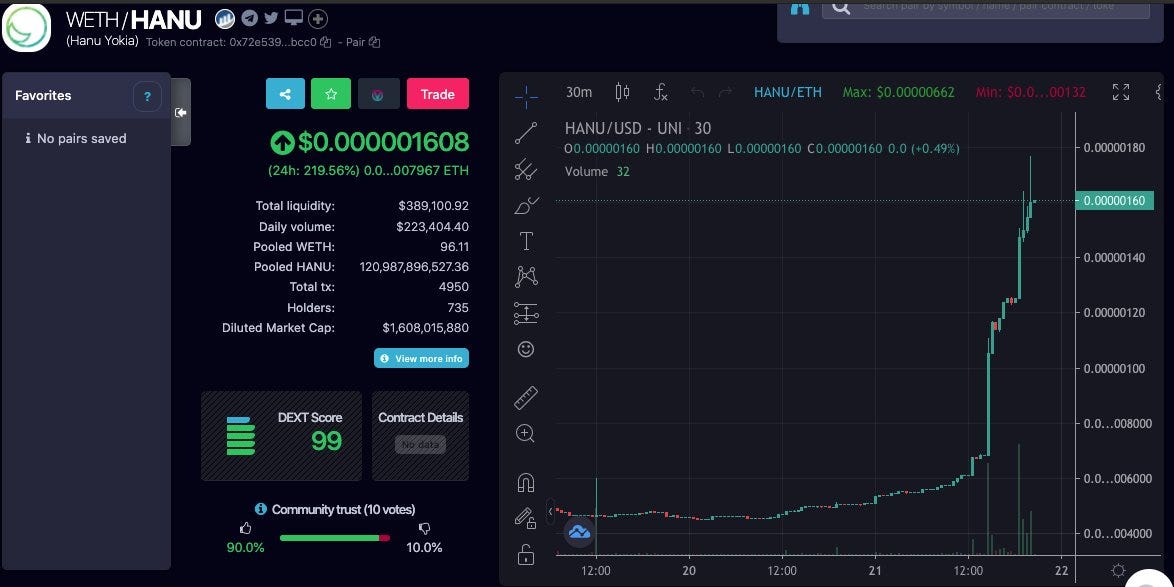
Task: Select the text annotation tool
Action: tap(526, 241)
